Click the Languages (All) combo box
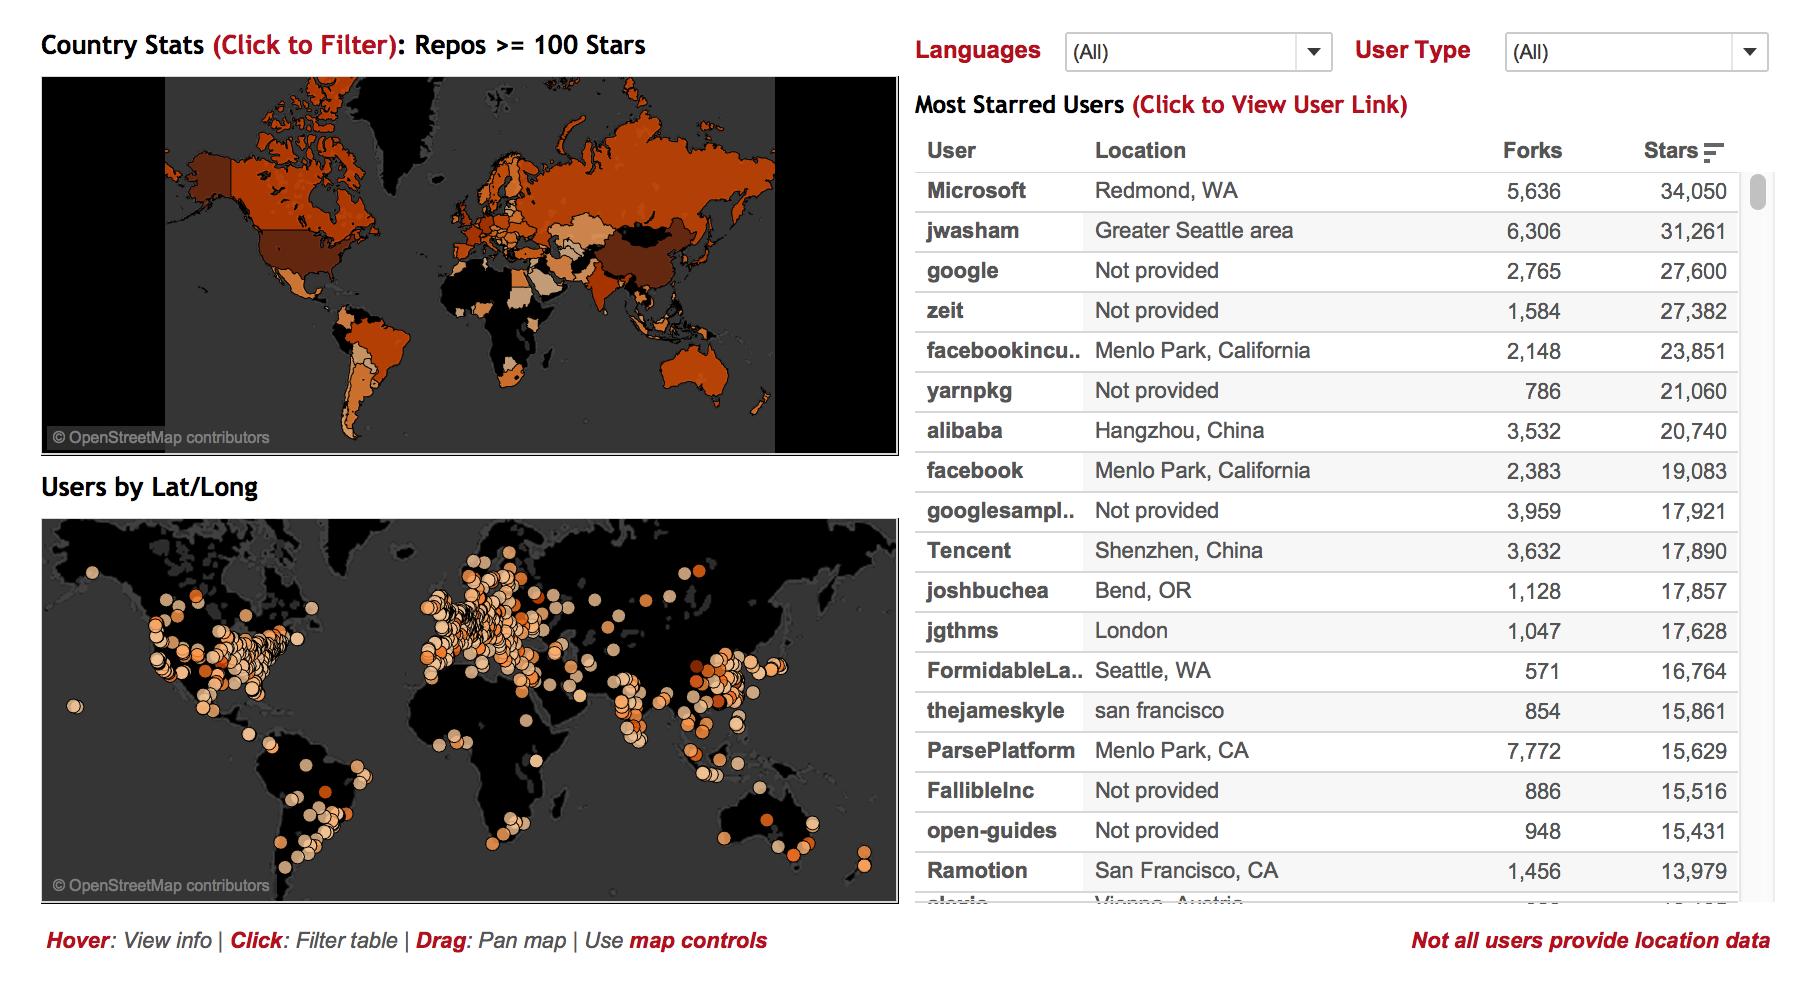 [1198, 52]
